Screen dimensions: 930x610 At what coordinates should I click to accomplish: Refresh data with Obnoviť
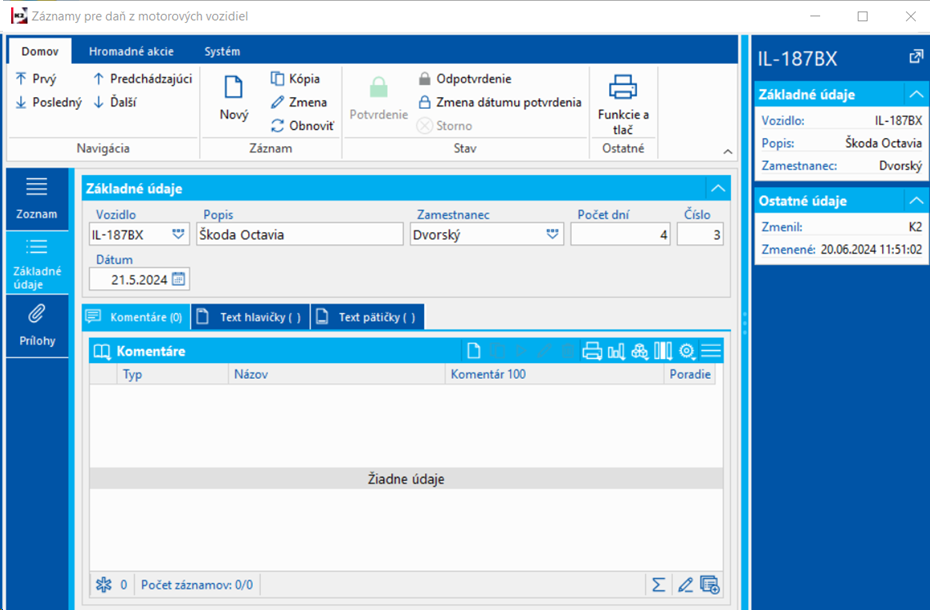[x=302, y=126]
